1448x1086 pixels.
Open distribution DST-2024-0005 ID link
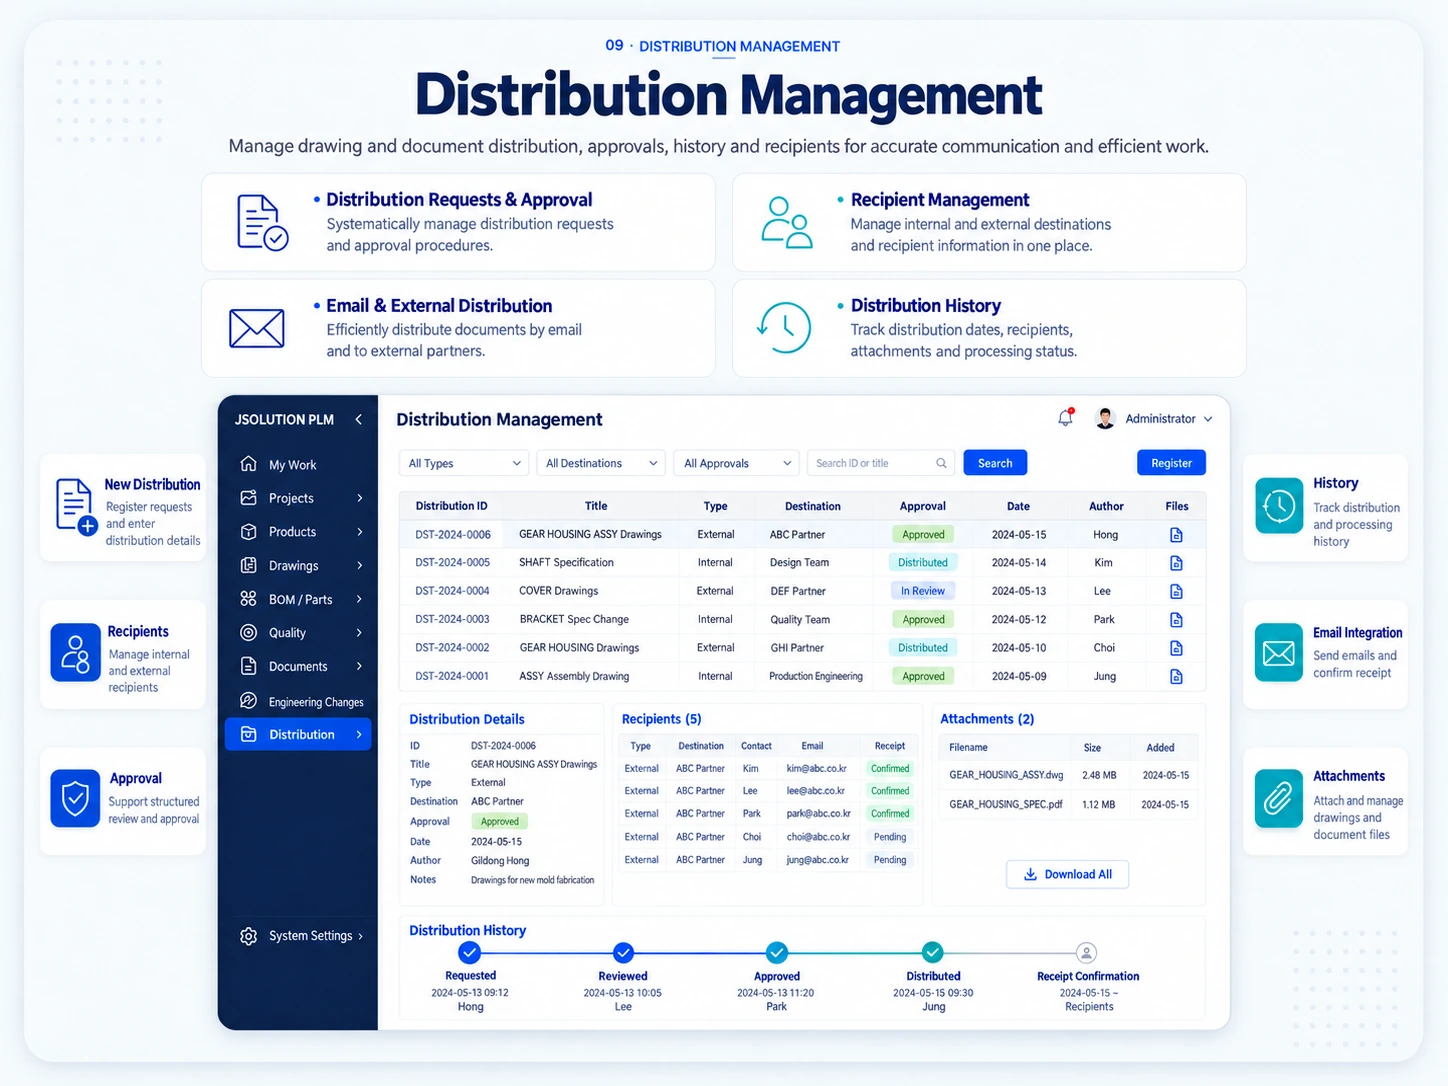click(453, 563)
